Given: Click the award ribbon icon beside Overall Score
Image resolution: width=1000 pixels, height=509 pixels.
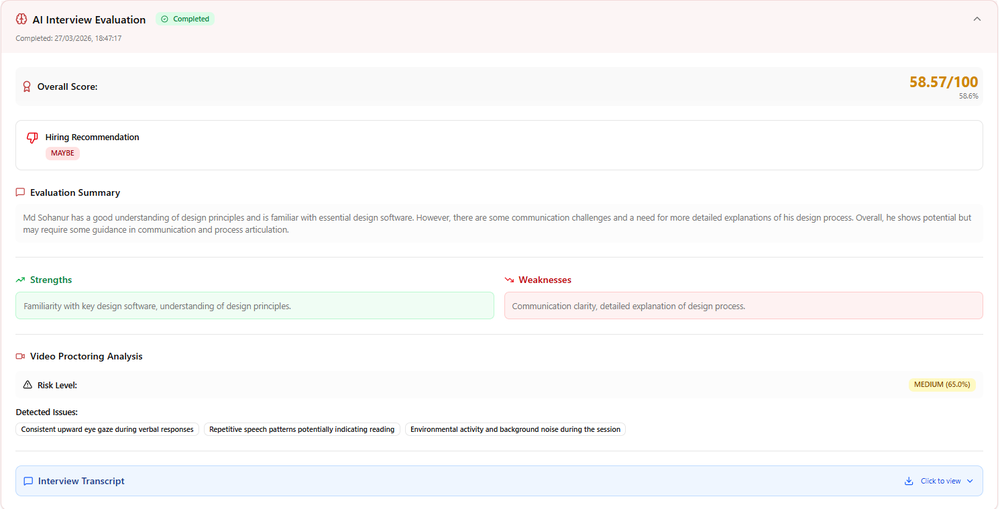Looking at the screenshot, I should 27,86.
